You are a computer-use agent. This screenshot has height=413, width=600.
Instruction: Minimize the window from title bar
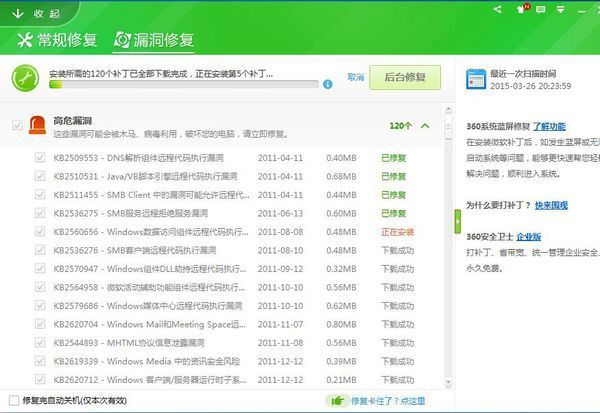582,11
